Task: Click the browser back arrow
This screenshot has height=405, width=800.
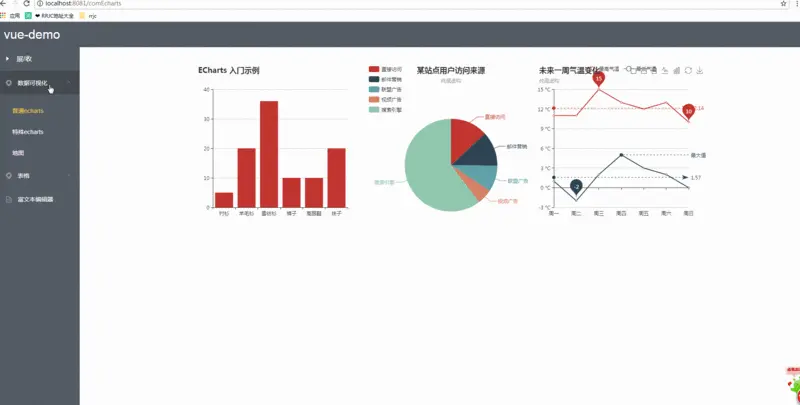Action: click(x=3, y=4)
